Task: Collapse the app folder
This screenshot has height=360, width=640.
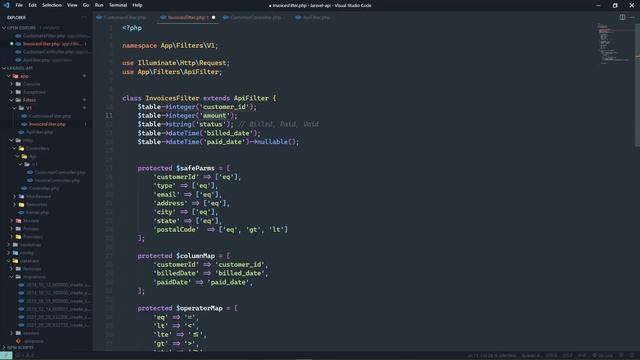Action: point(46,76)
